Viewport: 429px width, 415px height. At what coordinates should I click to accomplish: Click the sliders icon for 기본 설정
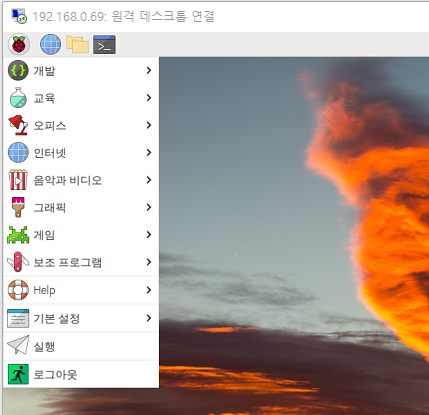(18, 318)
